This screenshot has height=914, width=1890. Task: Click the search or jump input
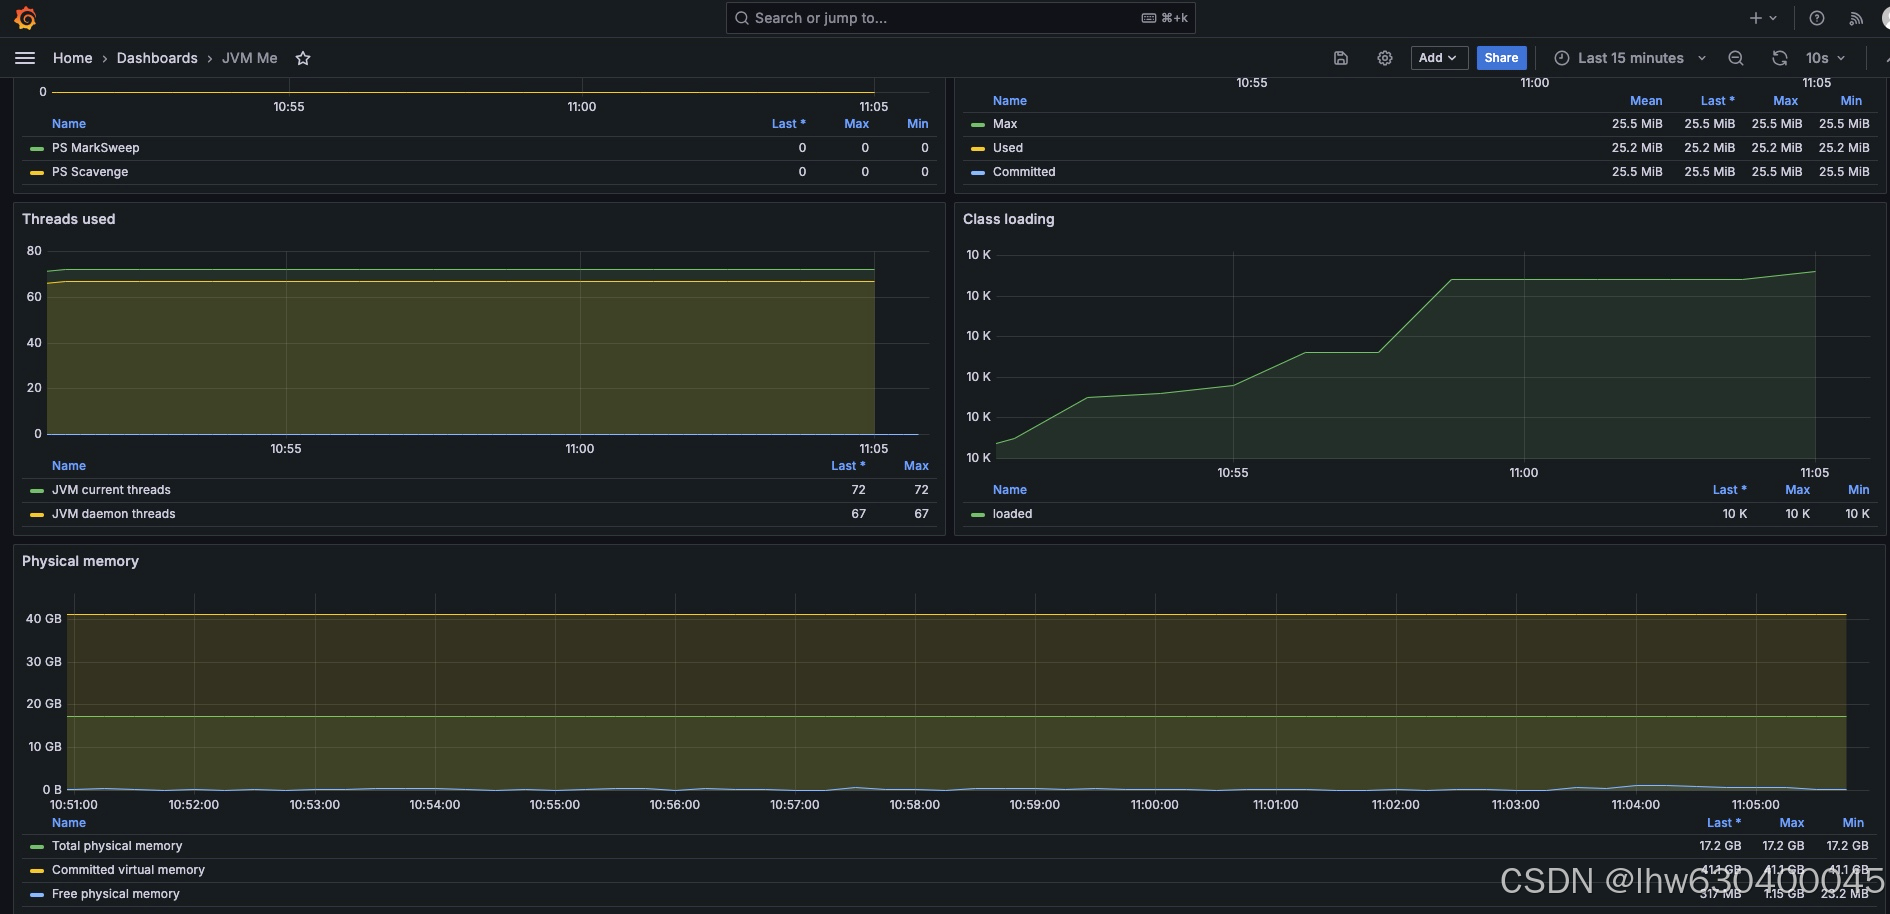pyautogui.click(x=960, y=18)
